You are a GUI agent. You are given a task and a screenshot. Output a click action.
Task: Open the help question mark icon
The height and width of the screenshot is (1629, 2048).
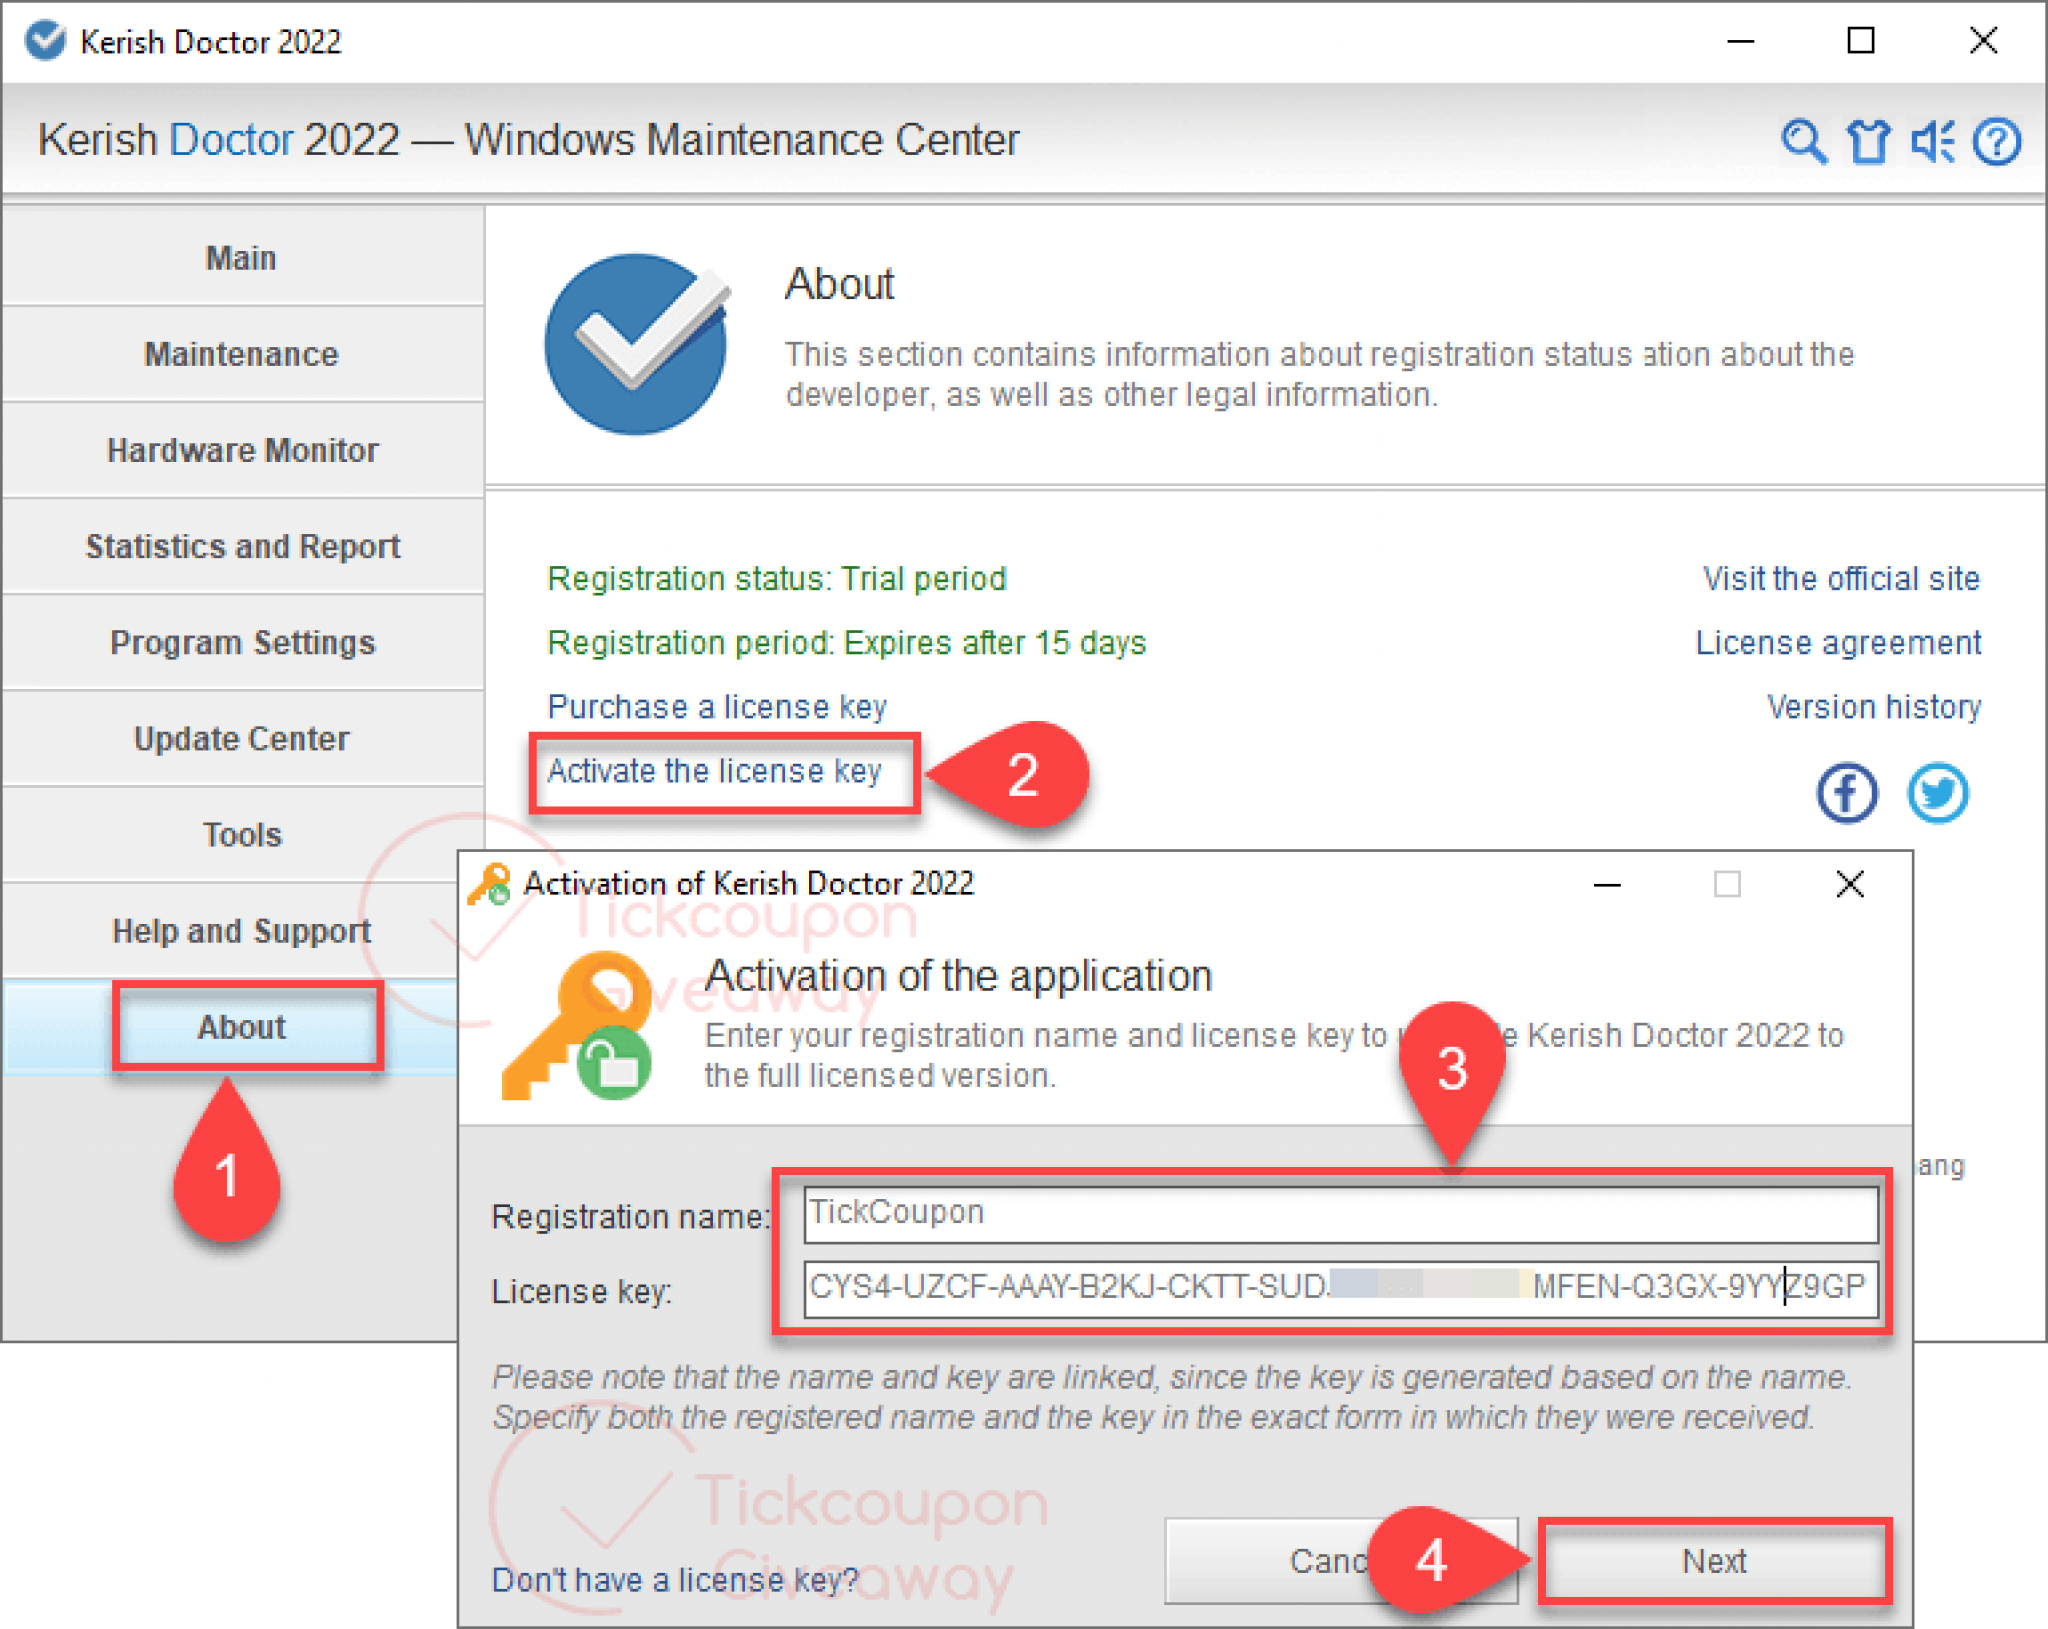1997,141
